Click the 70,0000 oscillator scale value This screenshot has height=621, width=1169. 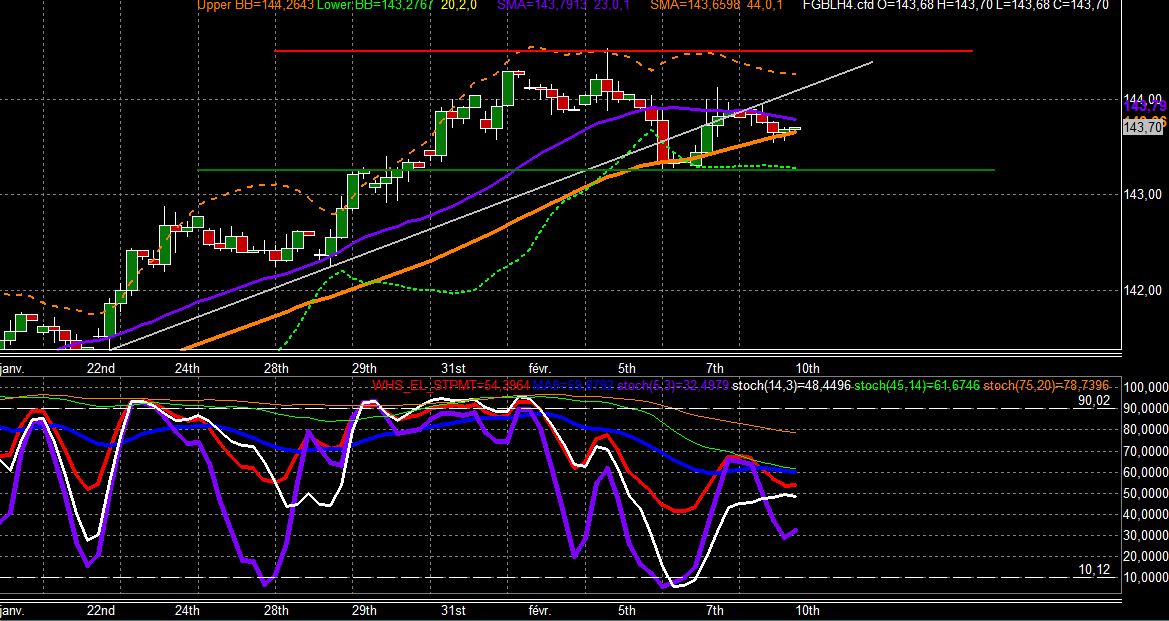(1145, 451)
